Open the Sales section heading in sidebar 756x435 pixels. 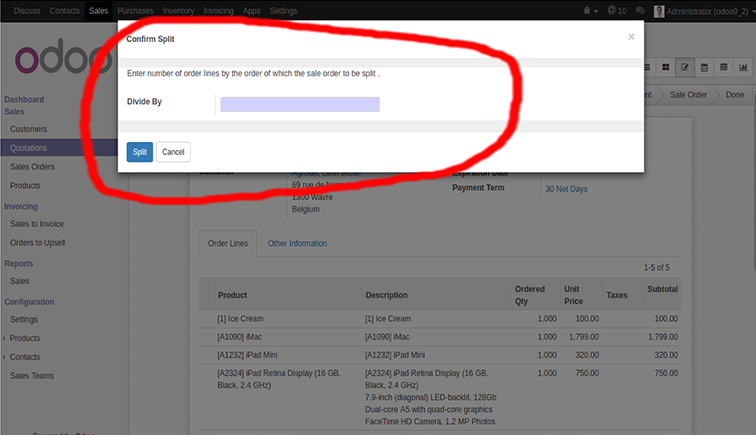(14, 111)
